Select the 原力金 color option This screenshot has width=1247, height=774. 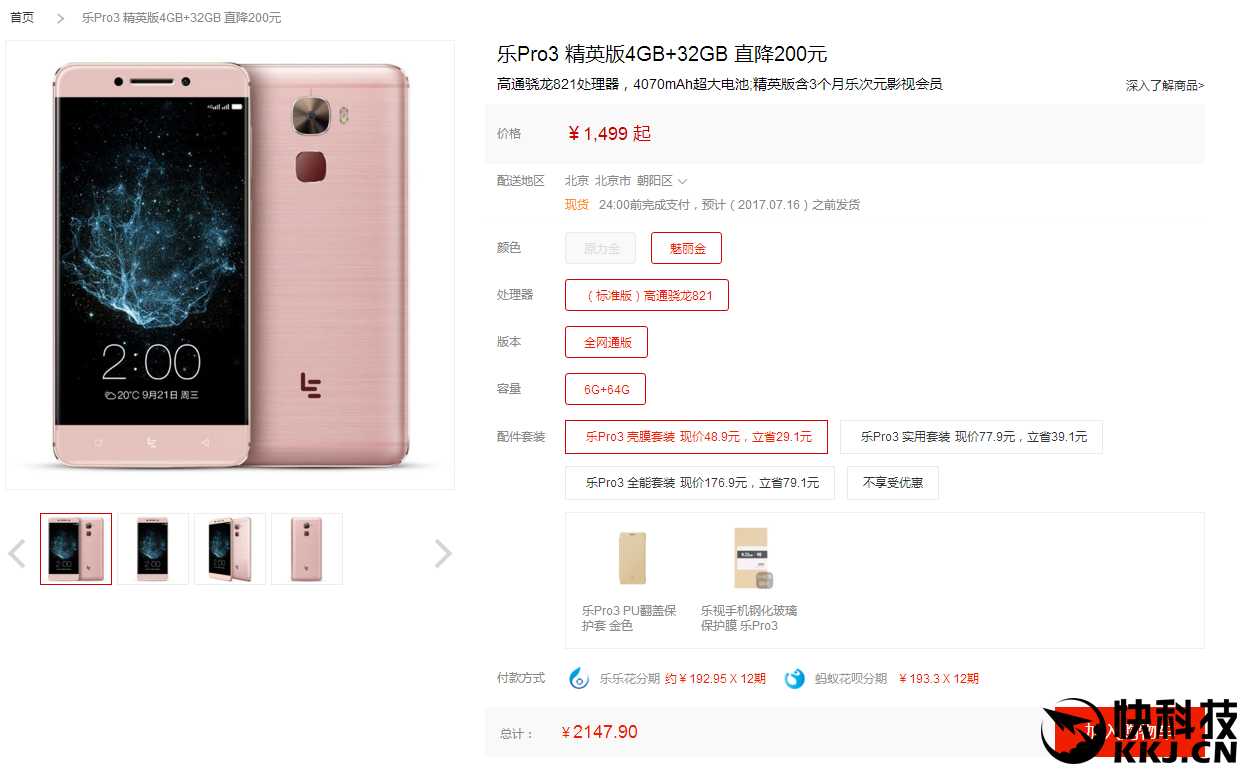click(x=601, y=248)
